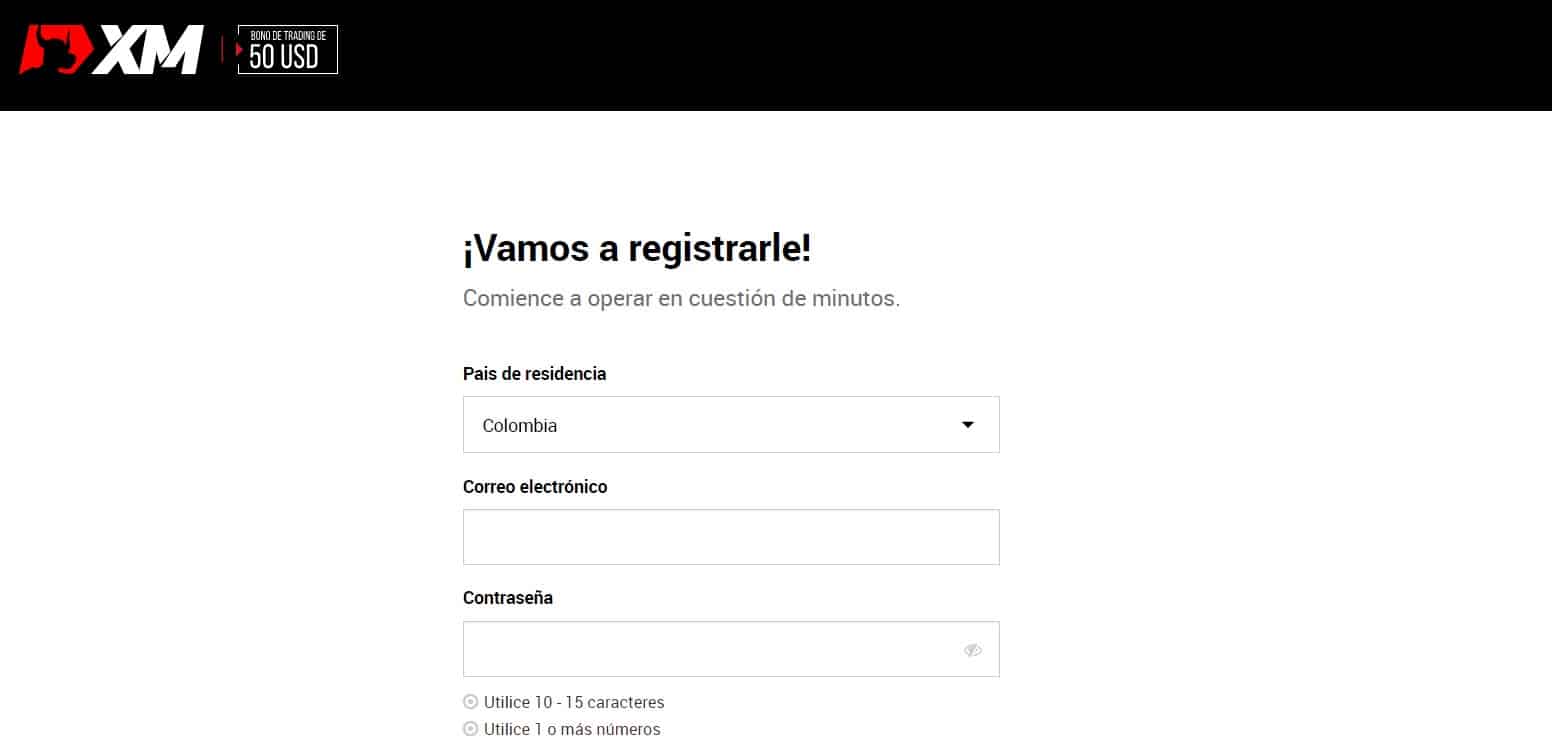This screenshot has height=746, width=1552.
Task: Focus the Correo electrónico text field
Action: pyautogui.click(x=731, y=537)
